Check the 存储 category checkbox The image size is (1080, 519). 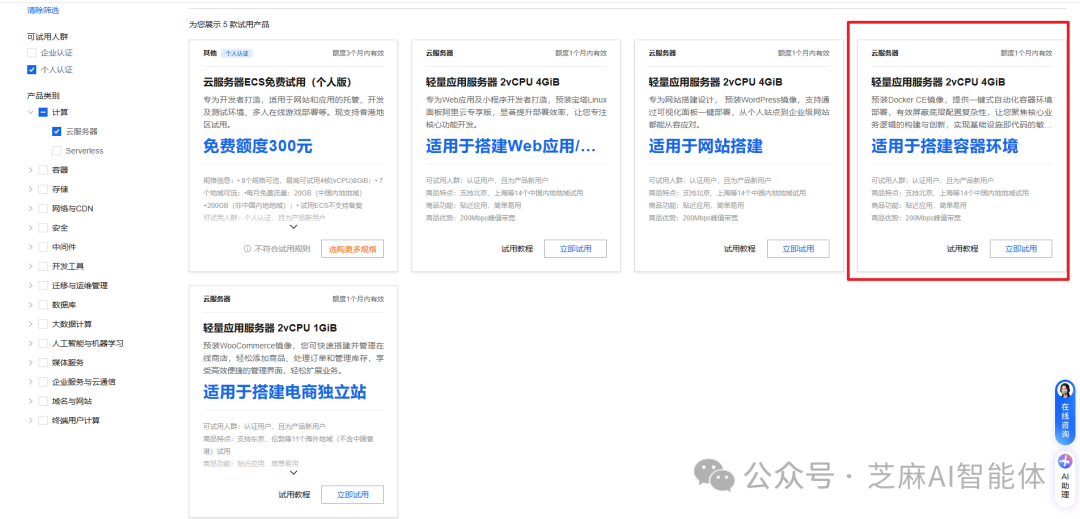pos(43,189)
